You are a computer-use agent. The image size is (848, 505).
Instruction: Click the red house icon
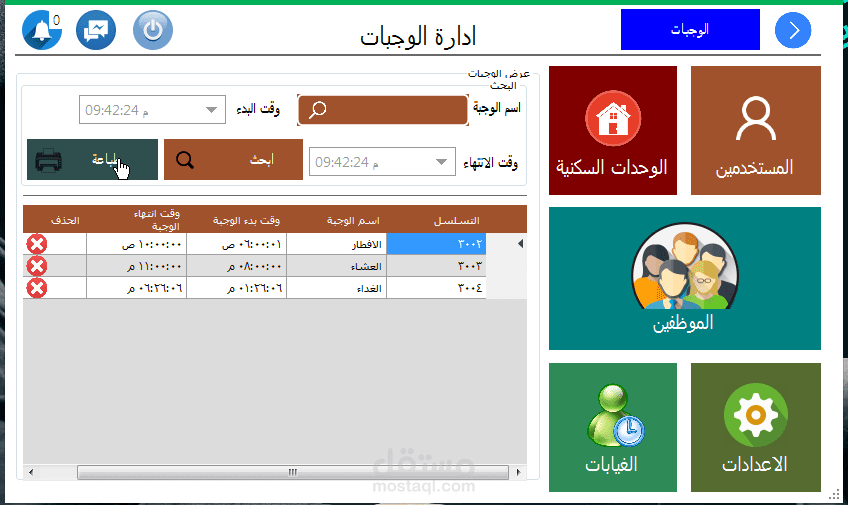[613, 118]
